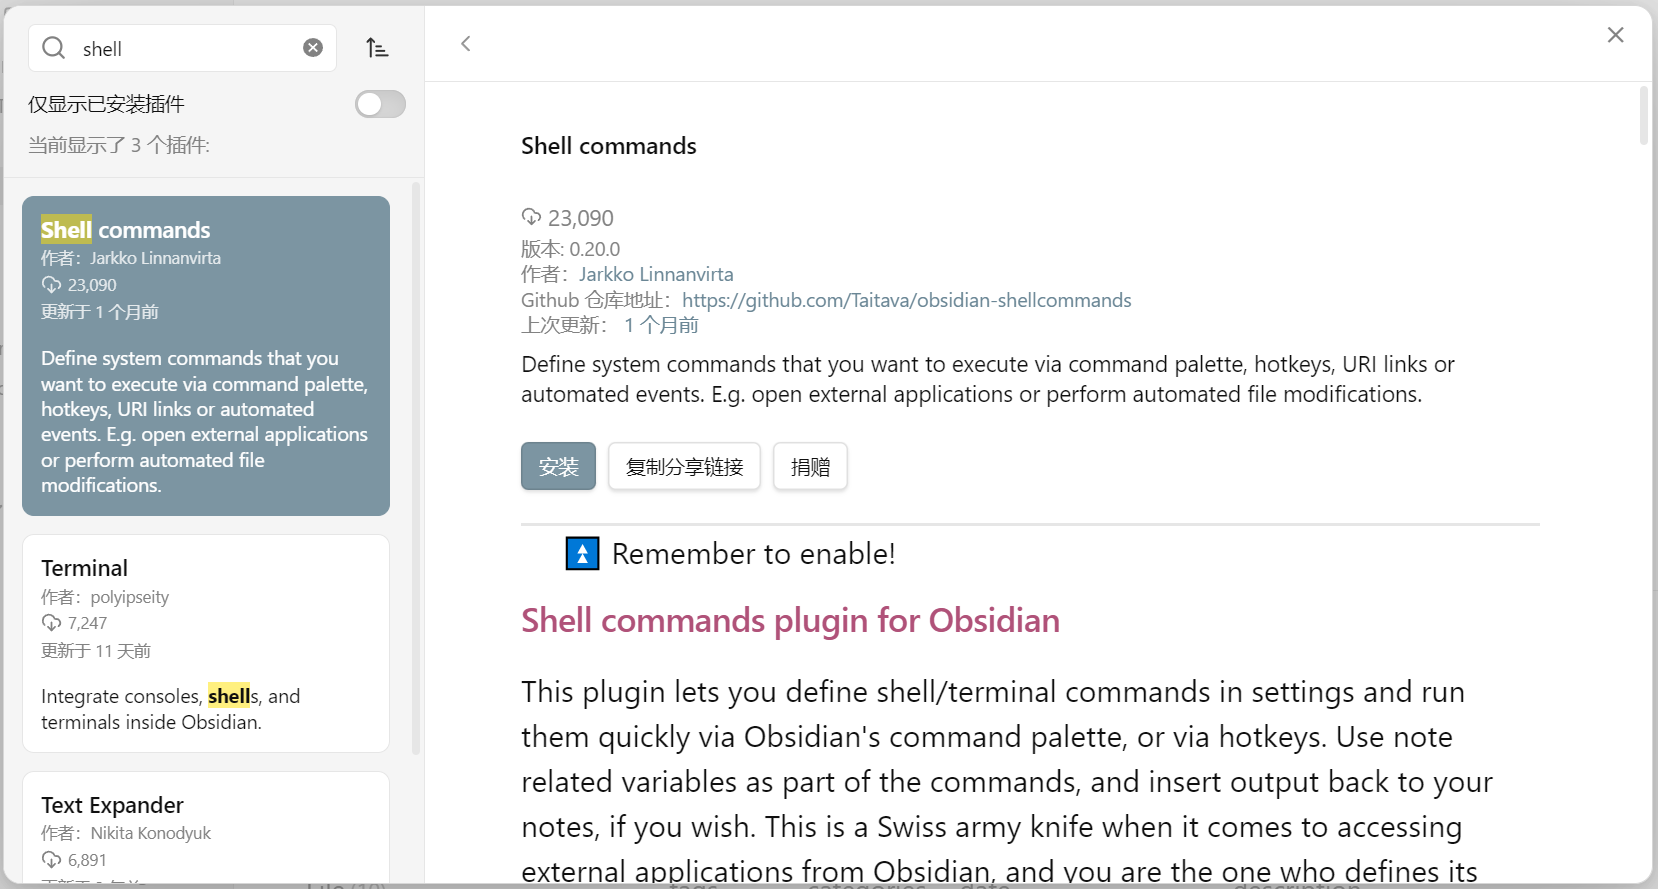
Task: Click the download count icon in details
Action: coord(531,217)
